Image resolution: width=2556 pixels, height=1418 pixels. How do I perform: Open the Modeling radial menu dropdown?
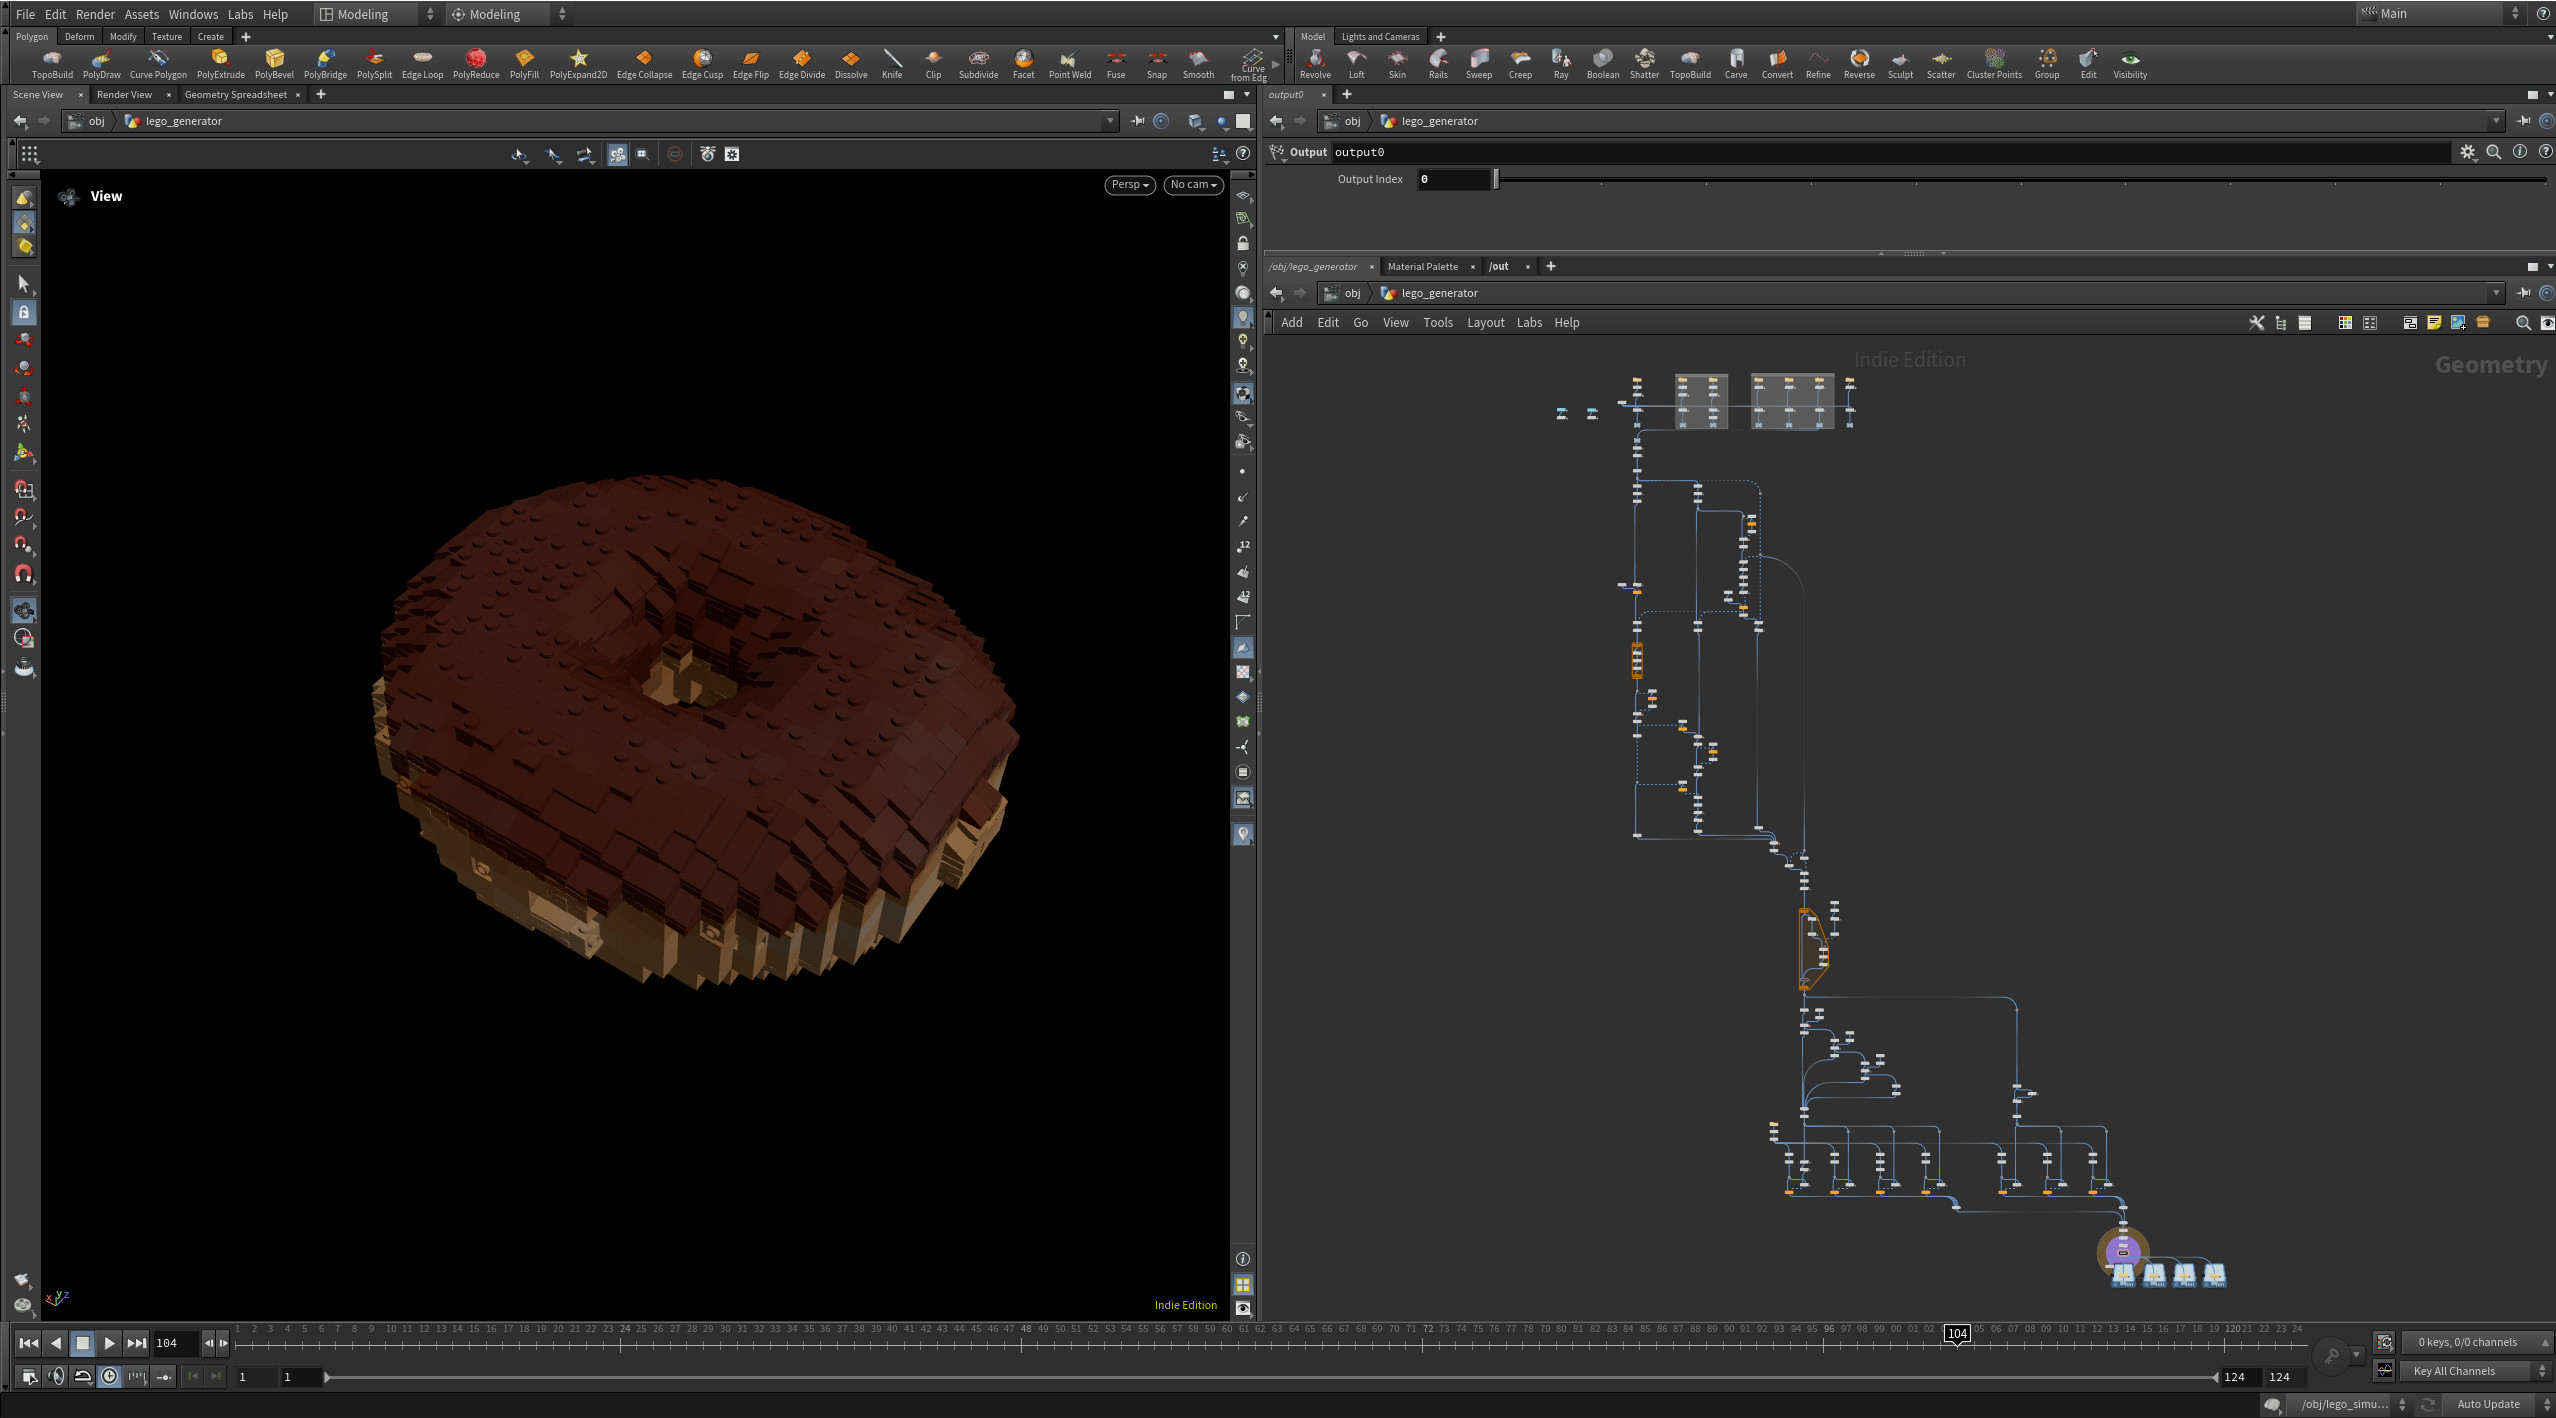(508, 14)
